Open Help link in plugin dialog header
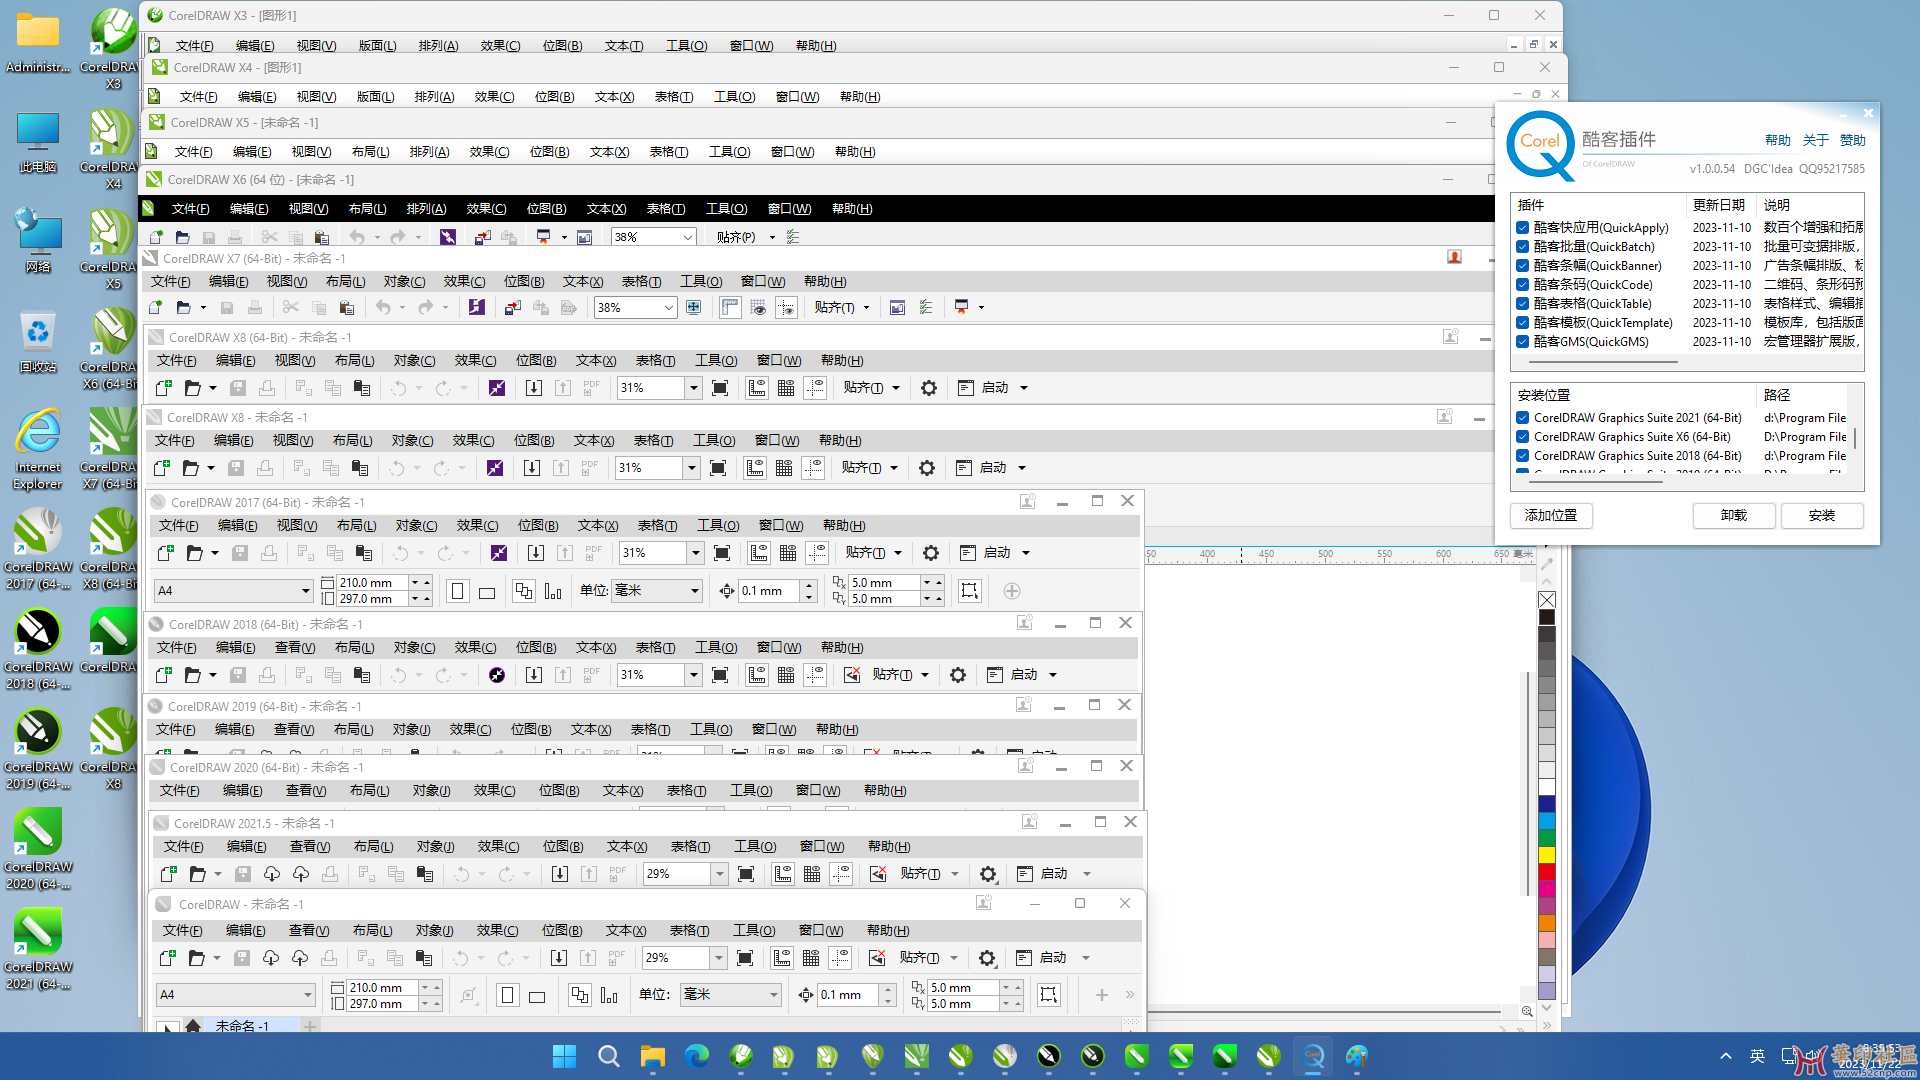Screen dimensions: 1920x1080 (1778, 141)
